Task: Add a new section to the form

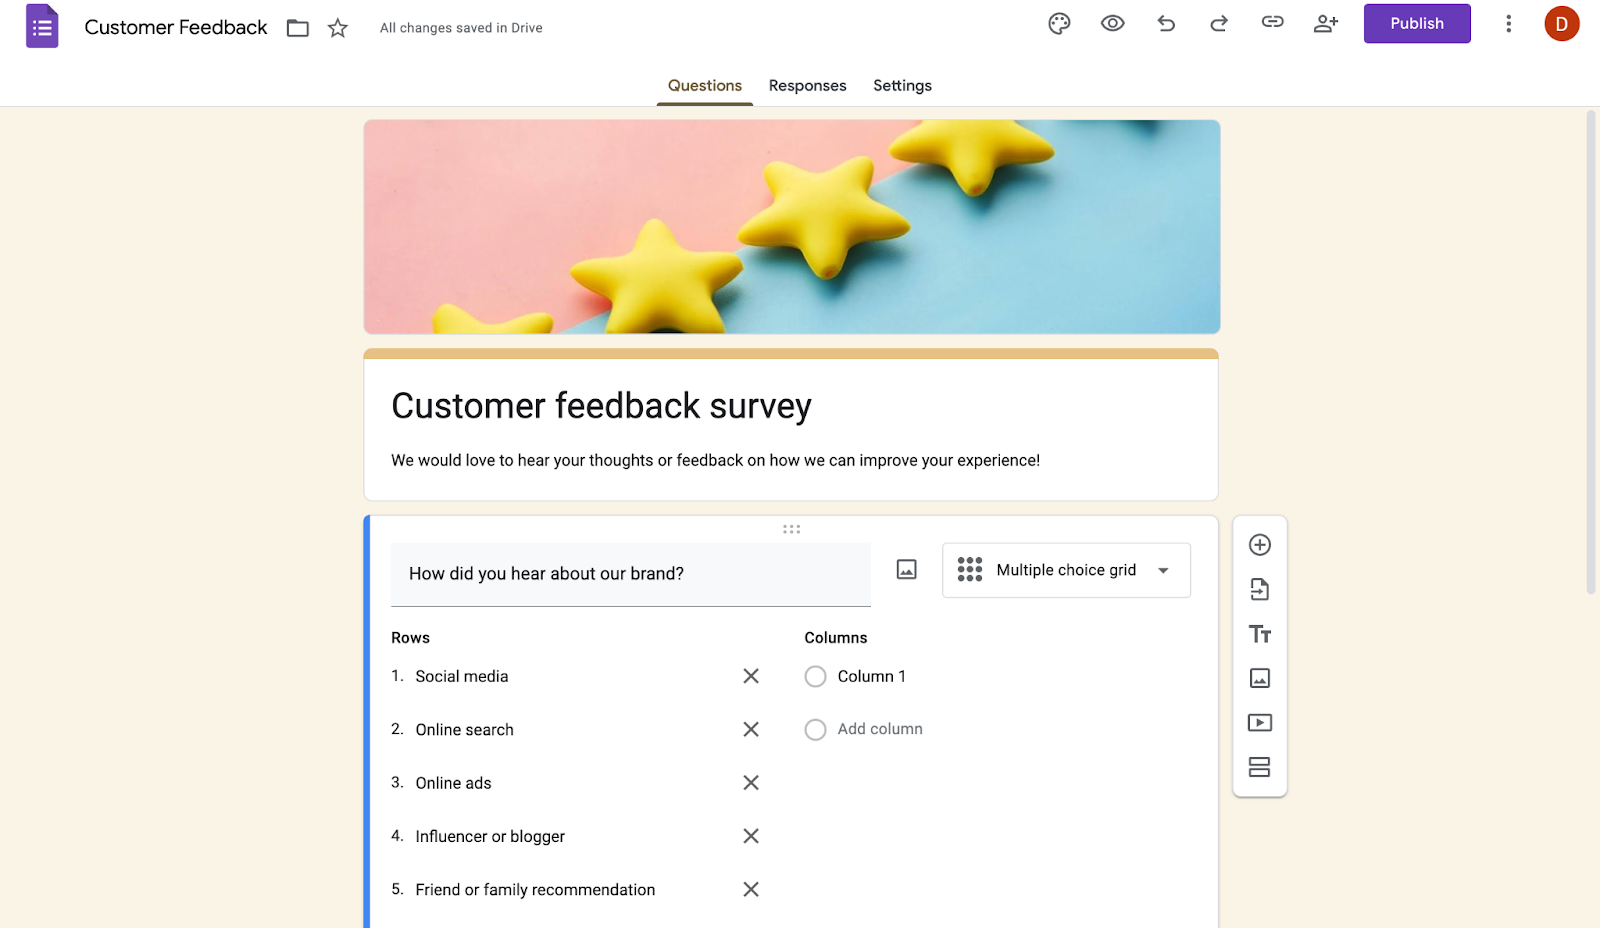Action: pyautogui.click(x=1259, y=766)
